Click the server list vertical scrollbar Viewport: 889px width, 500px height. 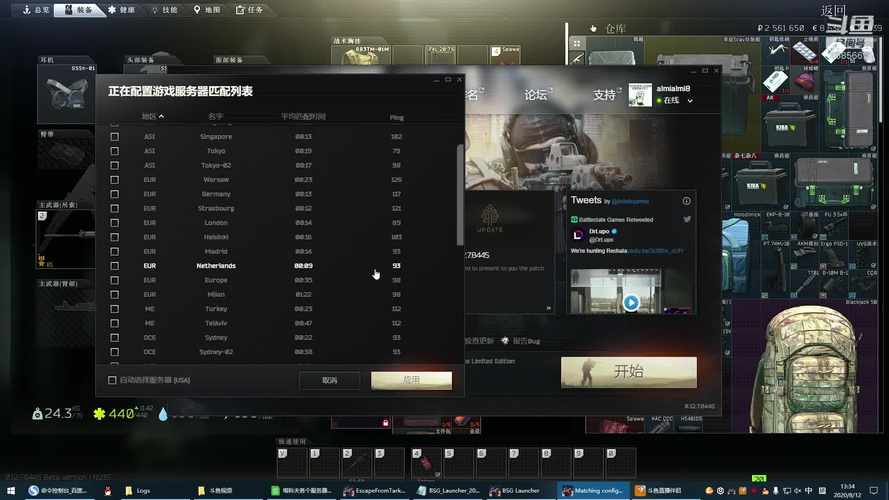(460, 195)
